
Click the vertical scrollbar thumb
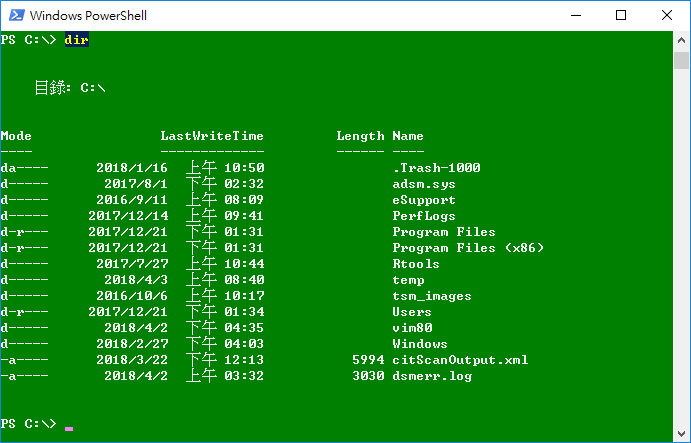point(681,60)
